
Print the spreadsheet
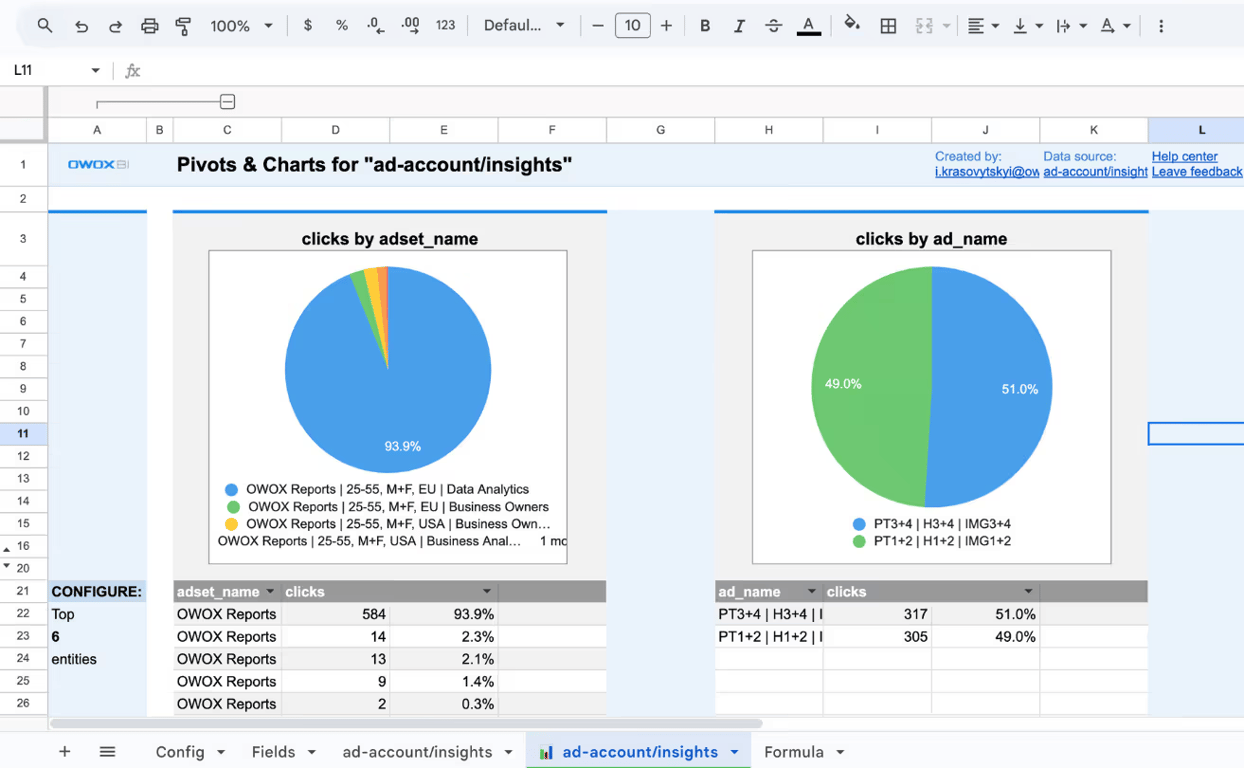coord(149,26)
